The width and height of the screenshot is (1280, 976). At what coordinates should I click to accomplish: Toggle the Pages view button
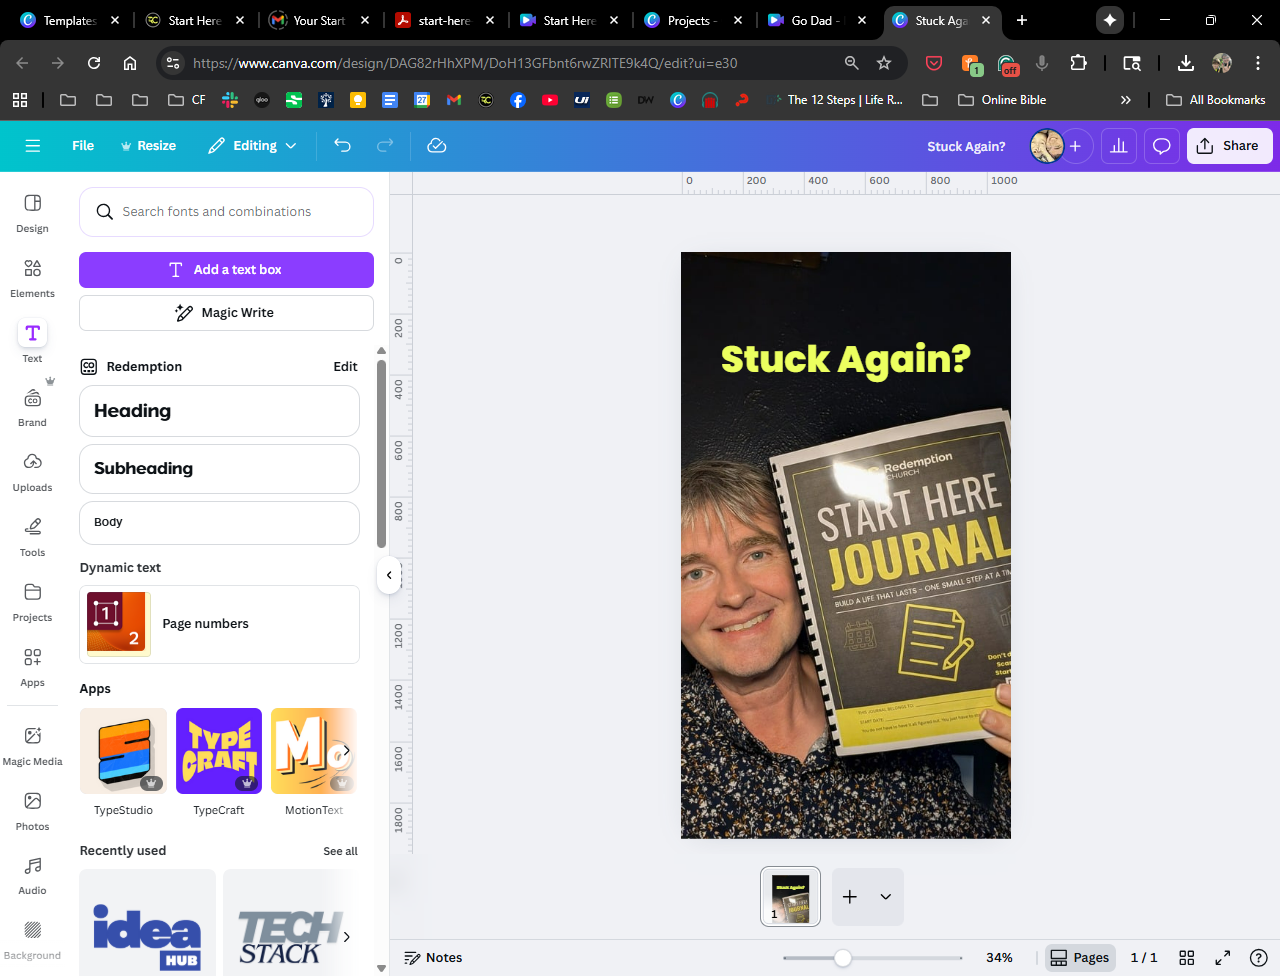tap(1079, 957)
